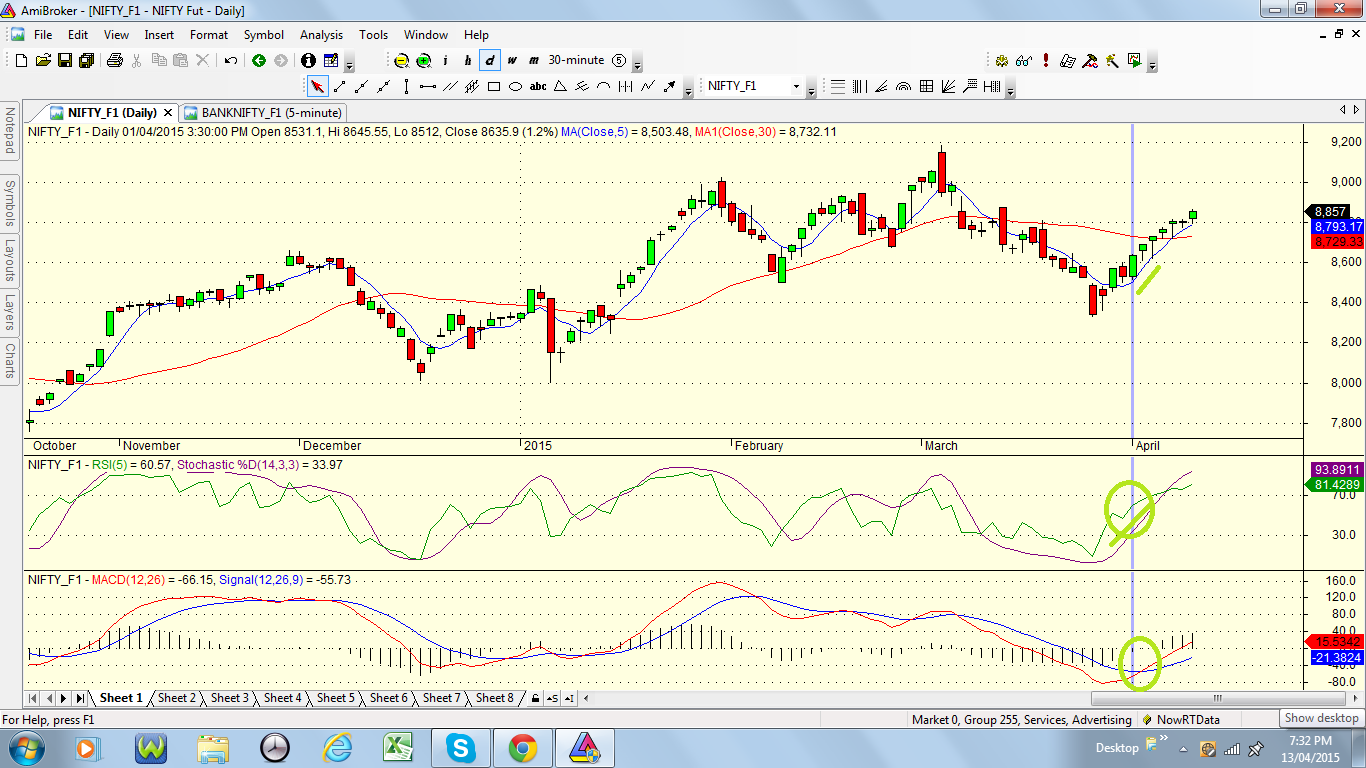
Task: Create a new document with New icon
Action: tap(22, 60)
